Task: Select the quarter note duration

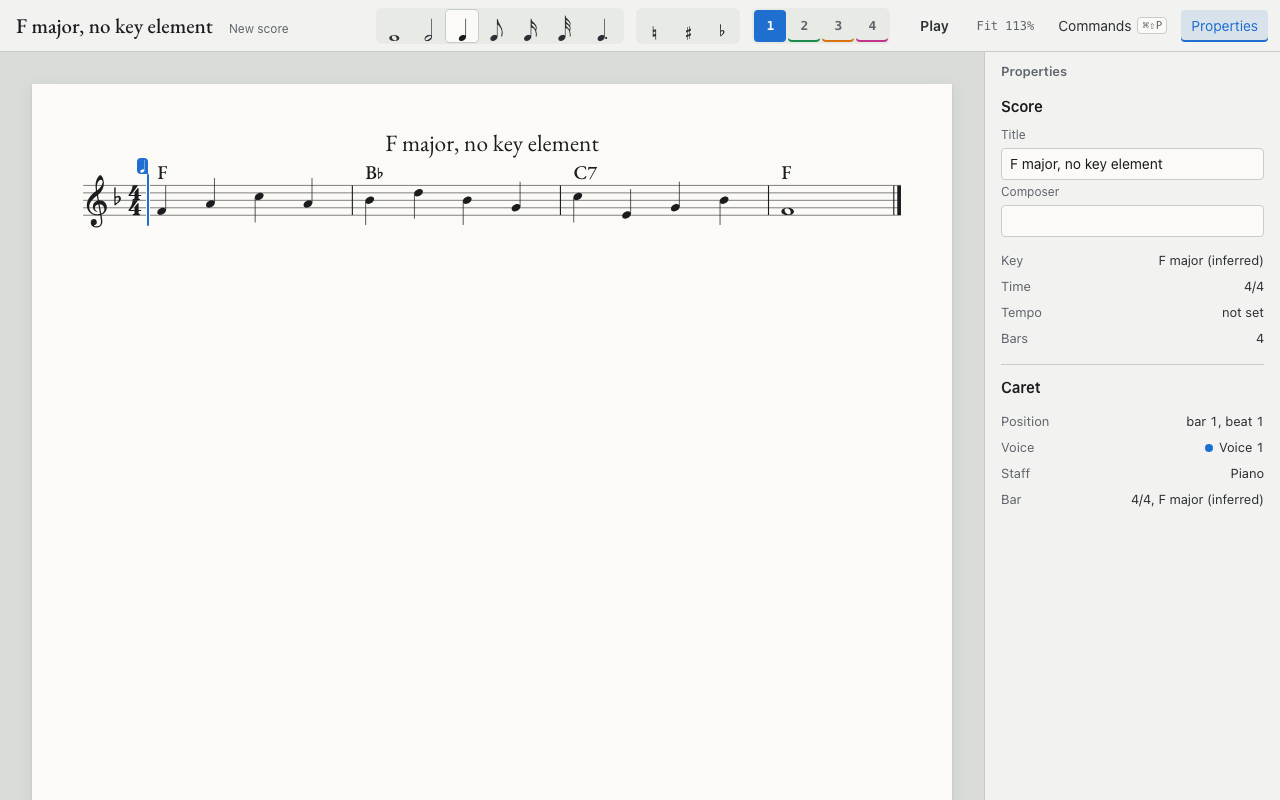Action: [x=462, y=26]
